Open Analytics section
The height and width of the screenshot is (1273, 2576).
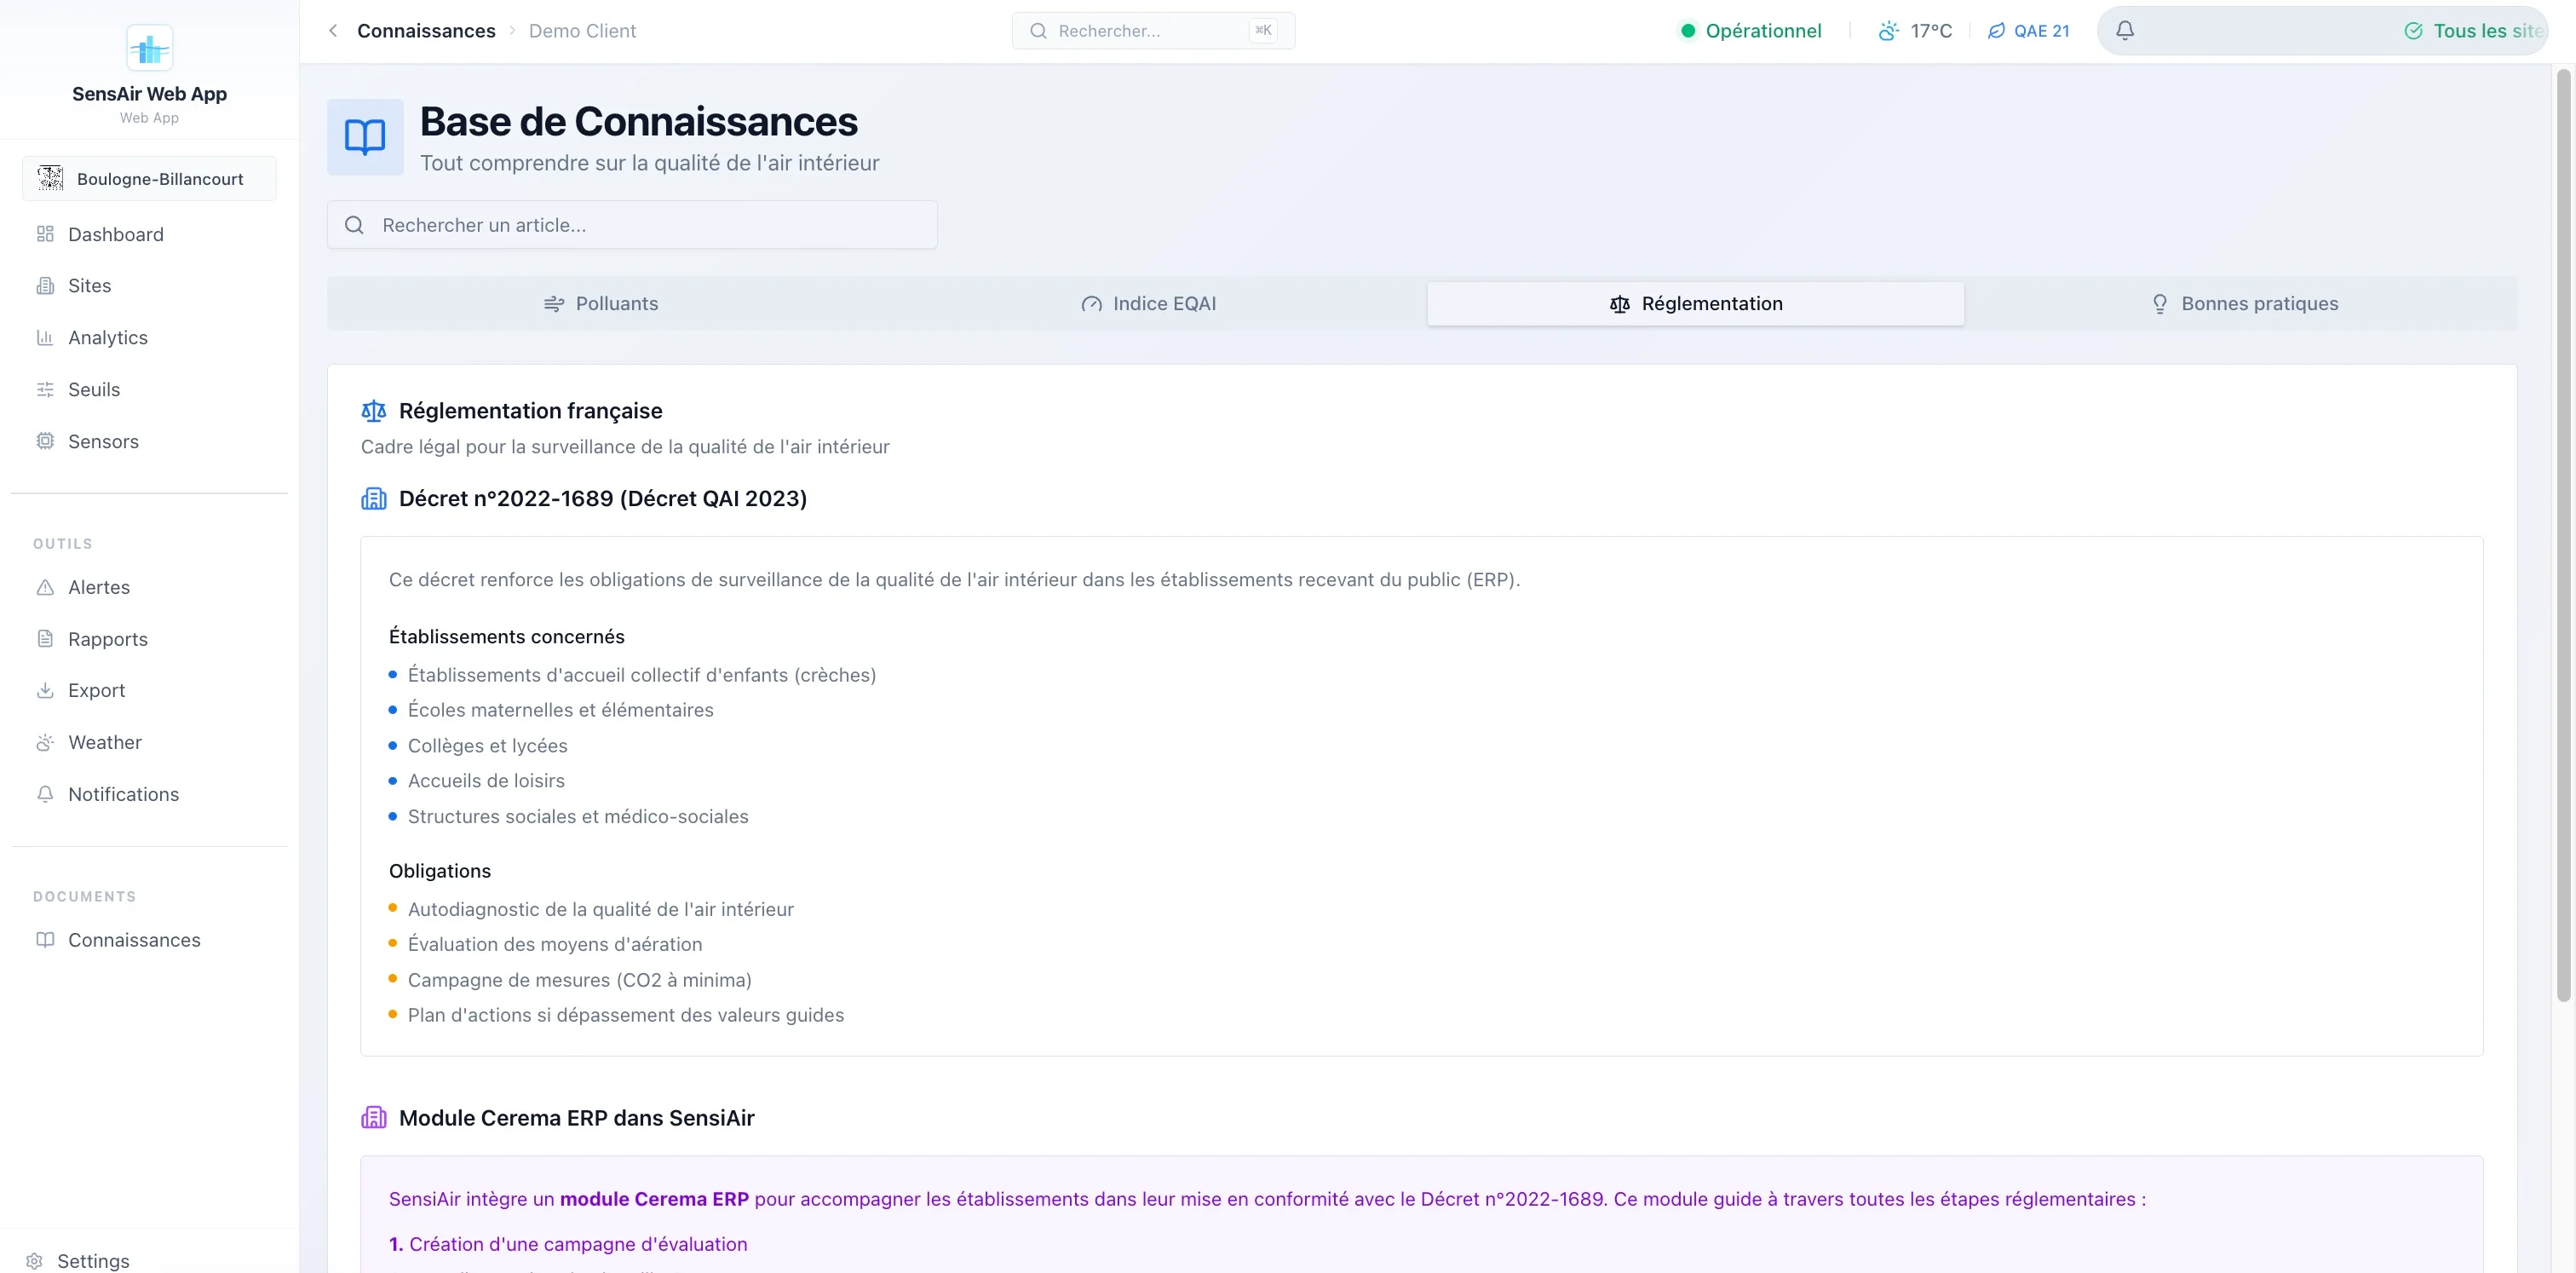pyautogui.click(x=149, y=338)
